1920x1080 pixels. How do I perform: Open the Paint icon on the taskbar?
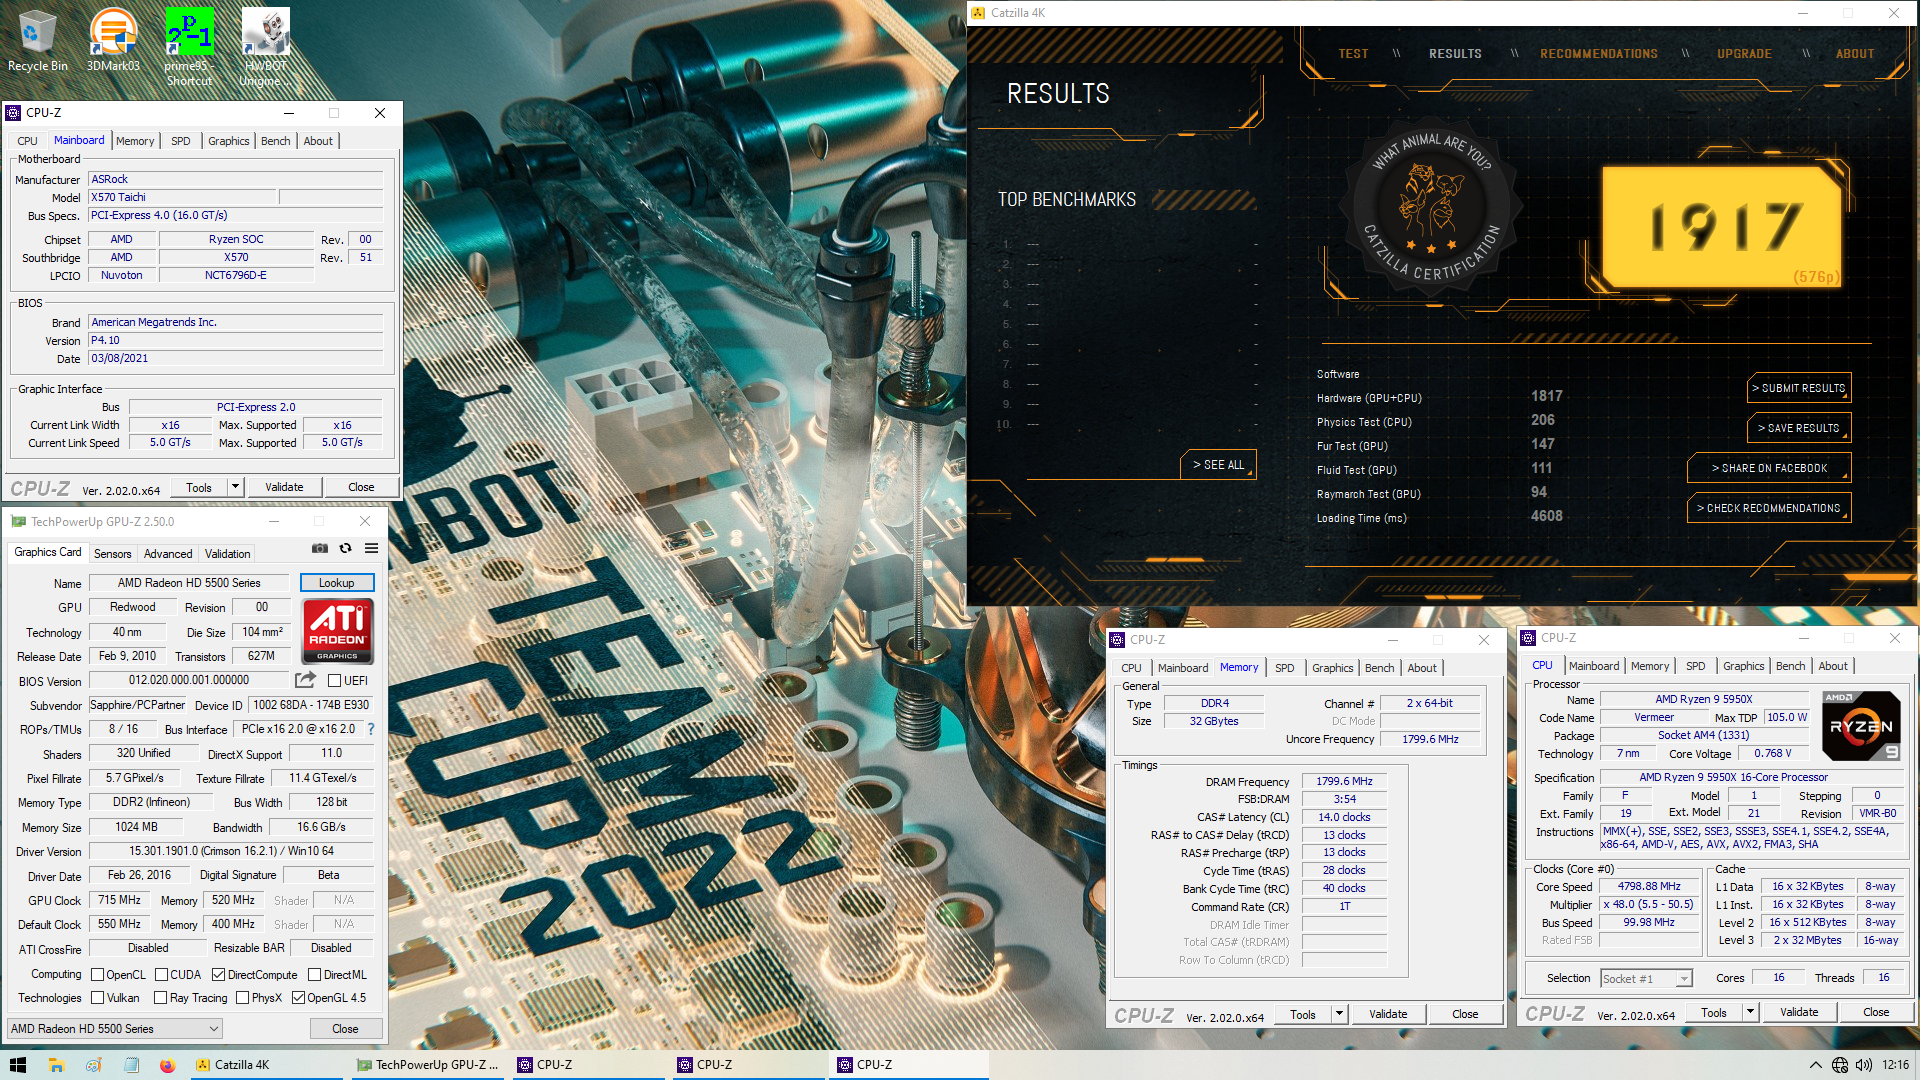(93, 1065)
